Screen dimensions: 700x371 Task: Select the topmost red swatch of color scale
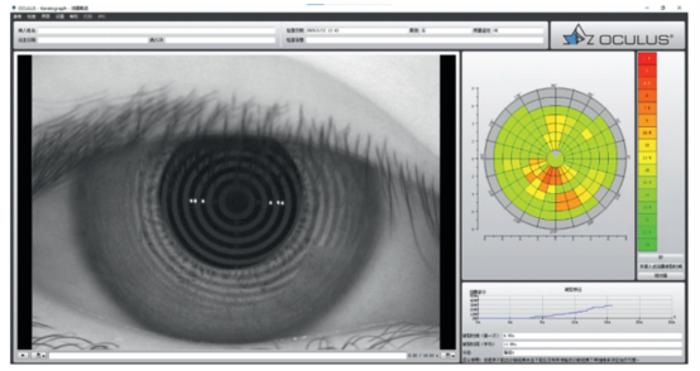[x=647, y=59]
